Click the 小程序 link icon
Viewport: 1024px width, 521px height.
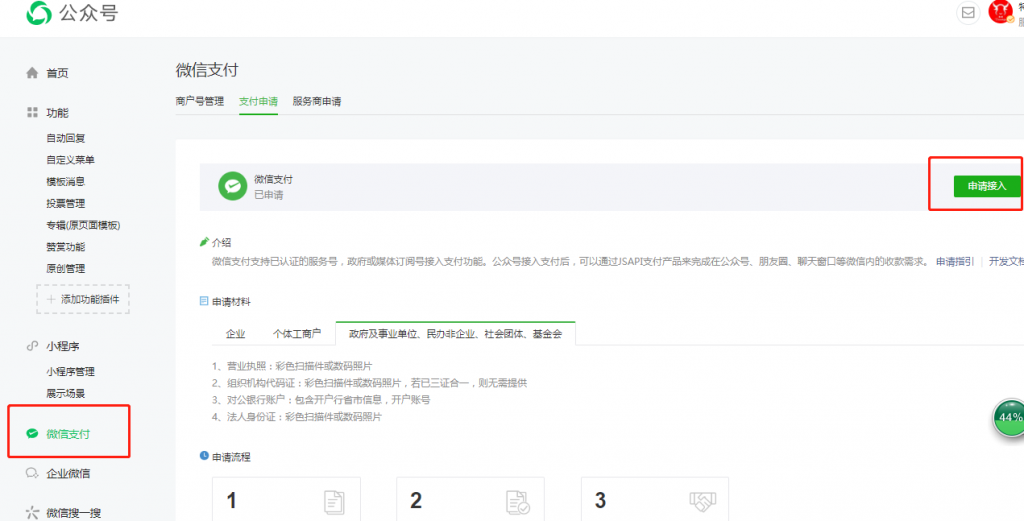(x=32, y=345)
